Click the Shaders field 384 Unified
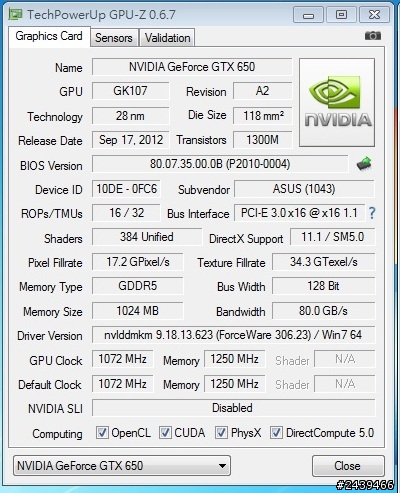The image size is (400, 493). coord(147,237)
